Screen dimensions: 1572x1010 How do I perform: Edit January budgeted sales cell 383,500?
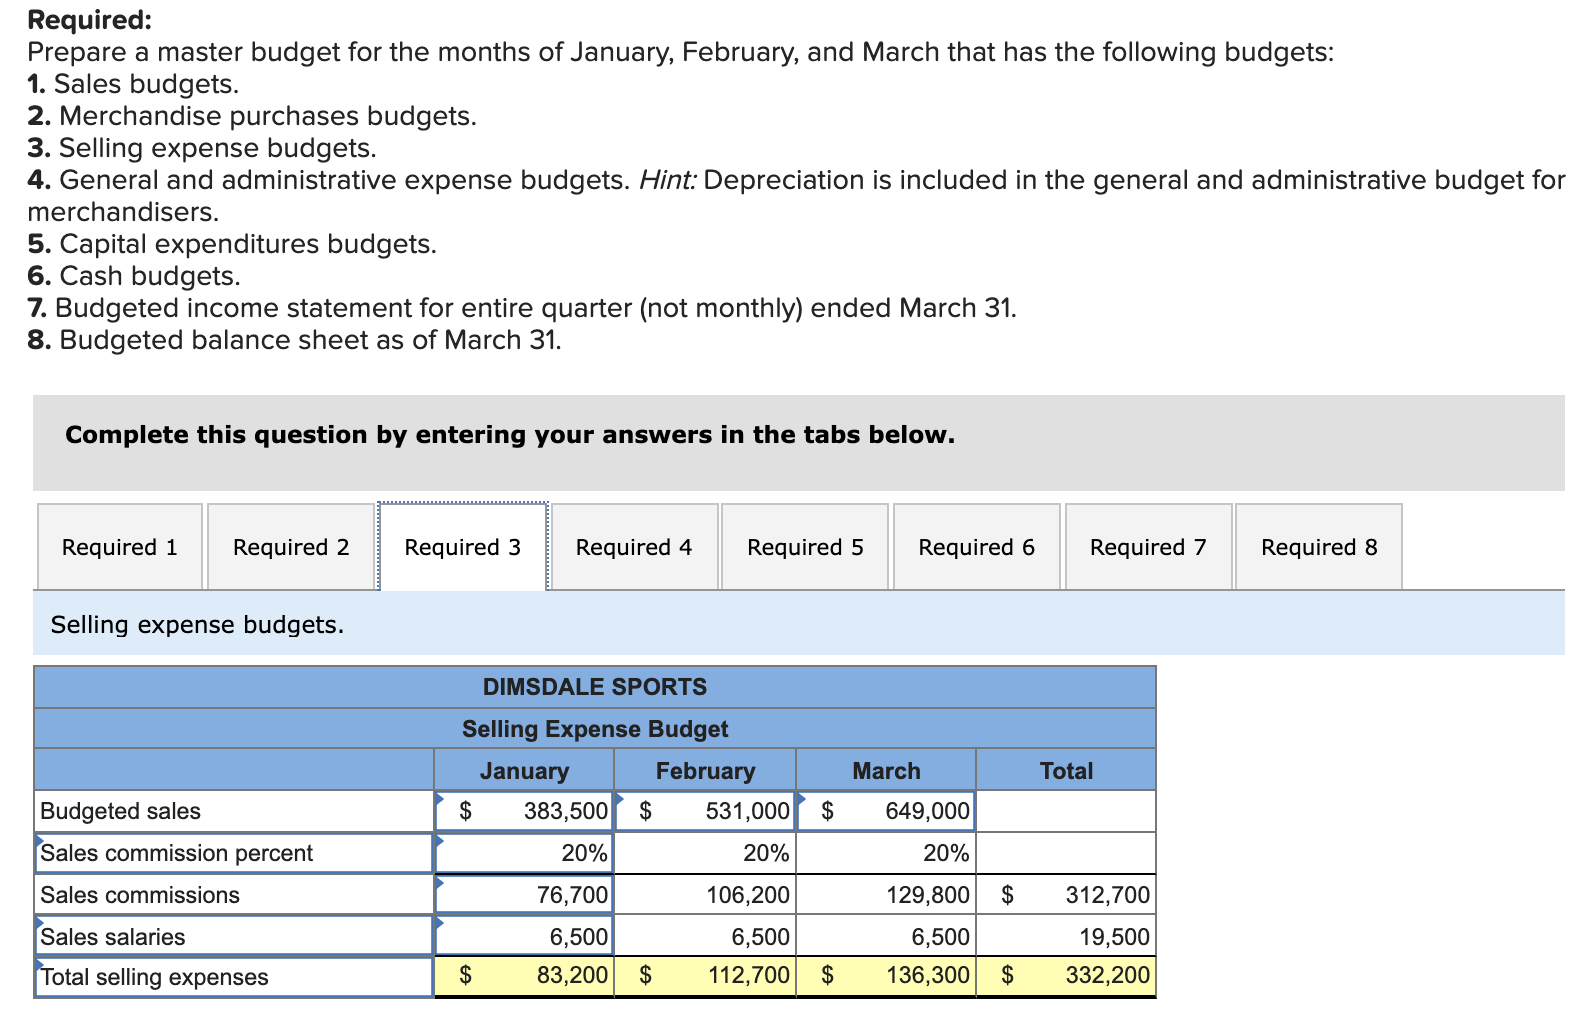[524, 811]
